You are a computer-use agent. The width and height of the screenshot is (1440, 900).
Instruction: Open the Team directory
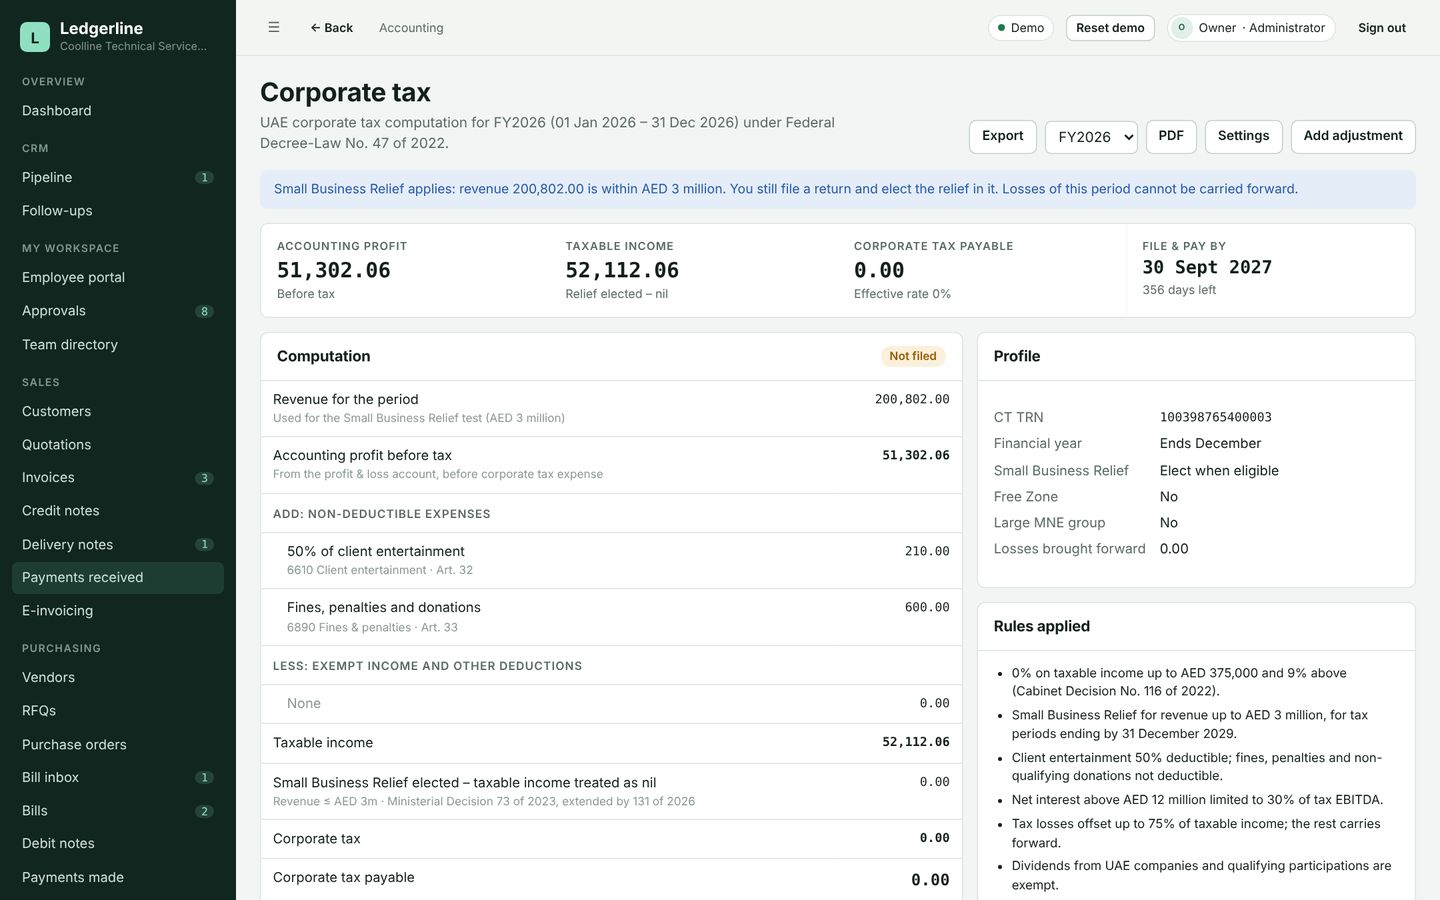tap(118, 345)
